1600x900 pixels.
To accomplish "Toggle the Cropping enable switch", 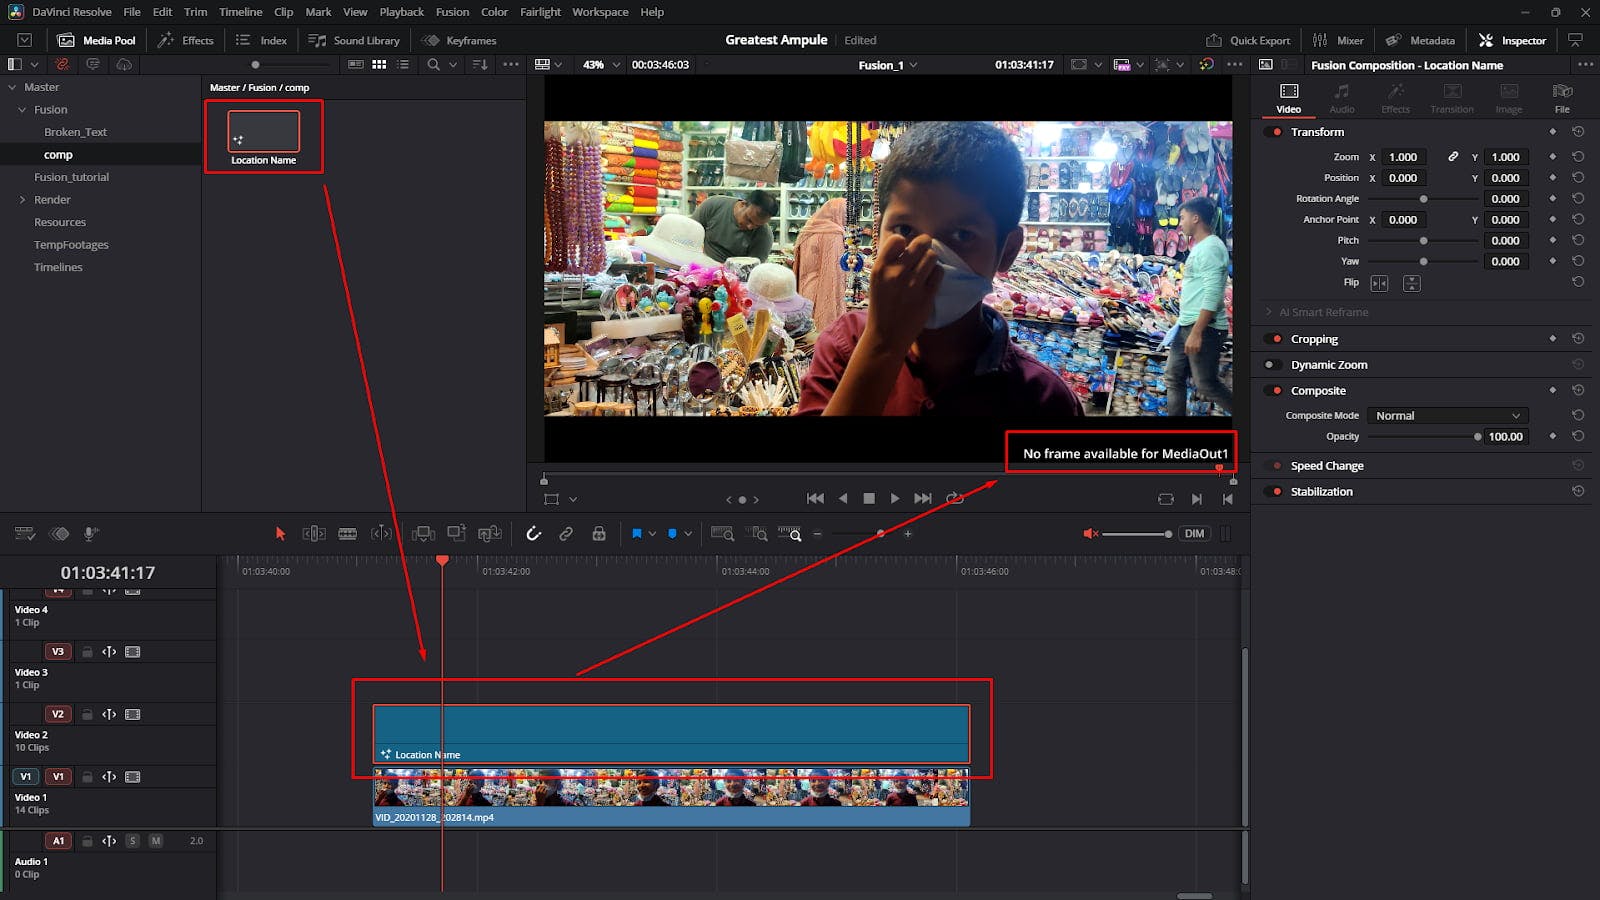I will [1274, 338].
